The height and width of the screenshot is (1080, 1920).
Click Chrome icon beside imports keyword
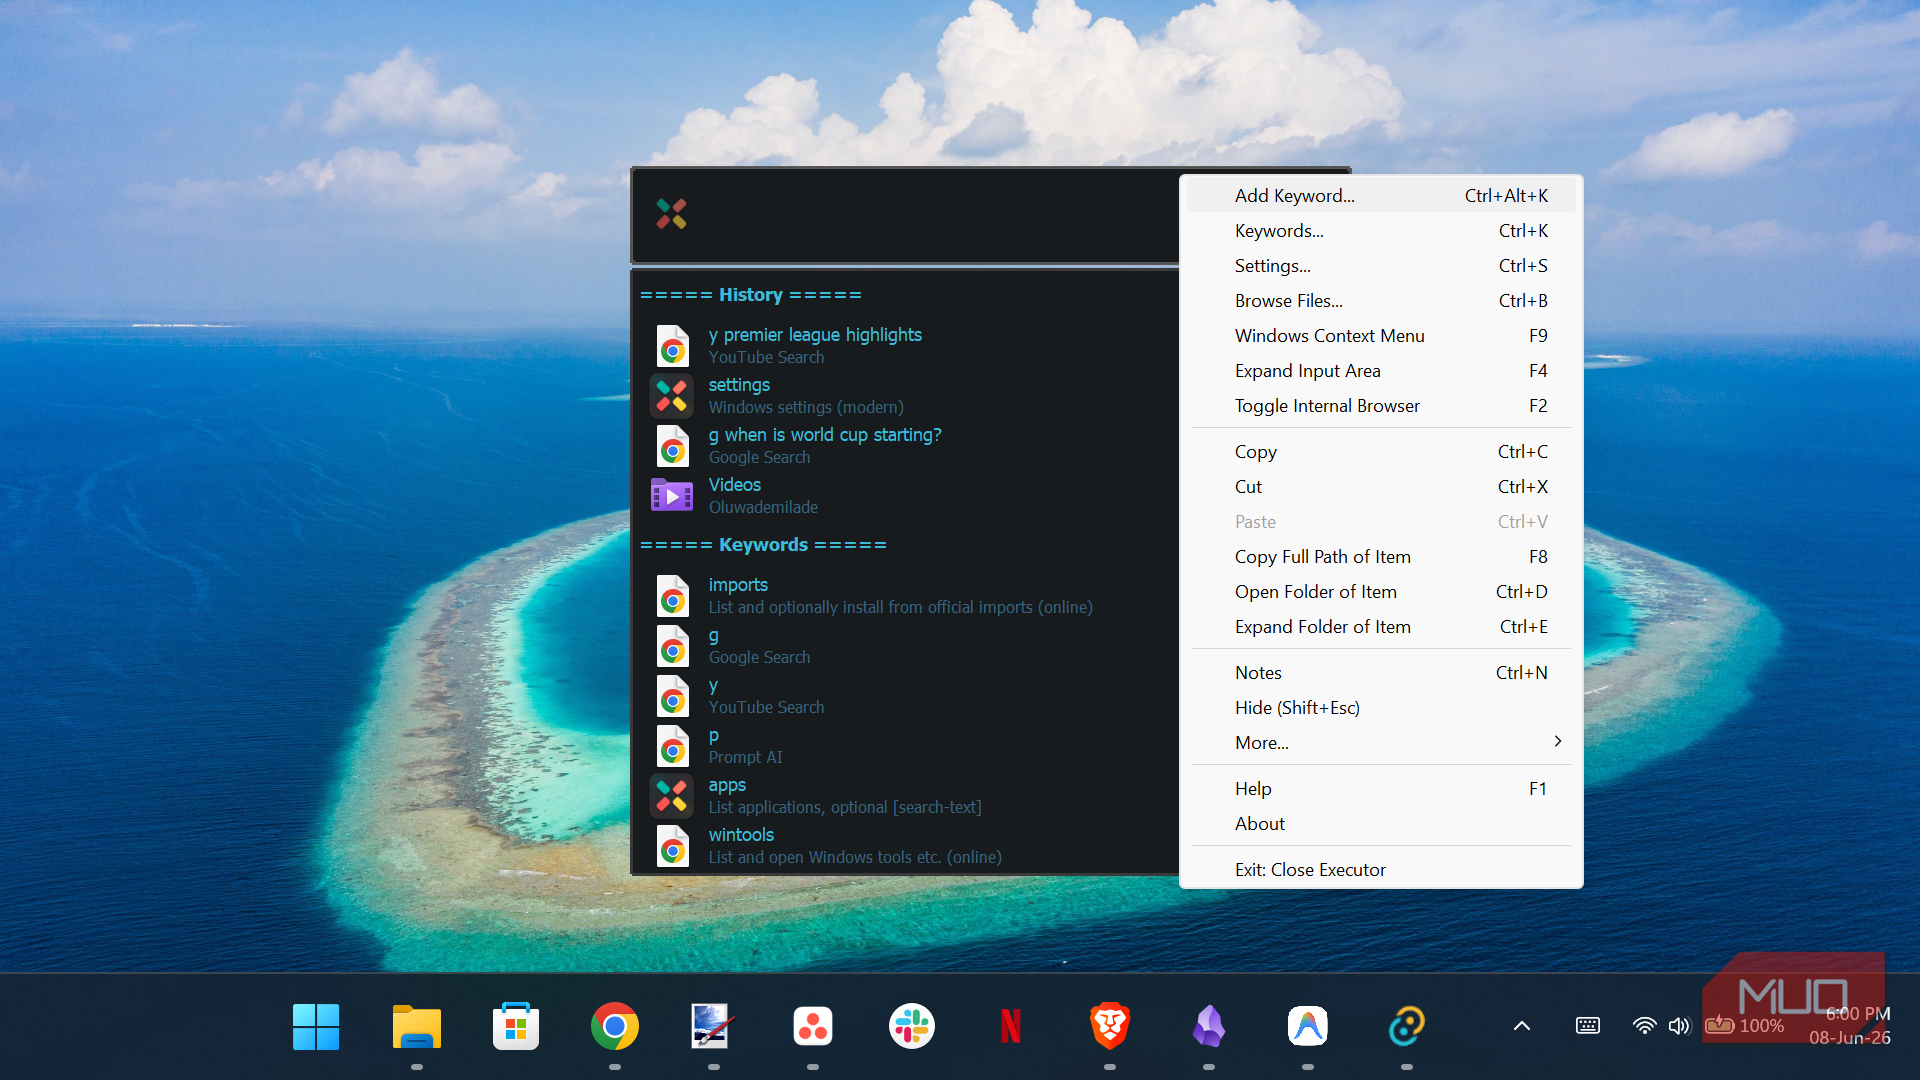coord(672,596)
